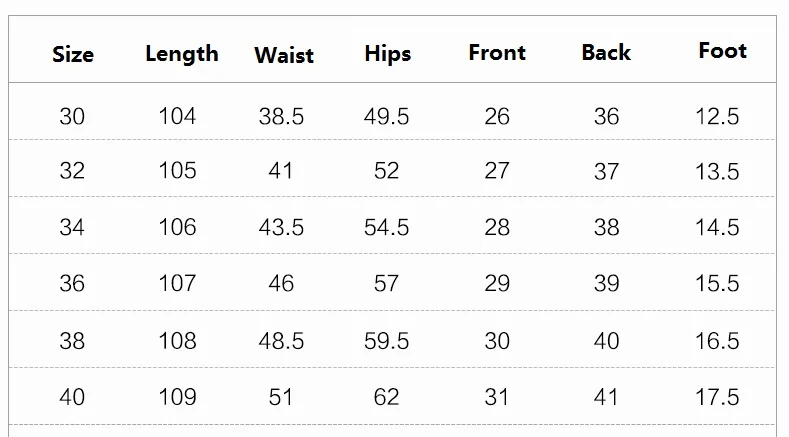This screenshot has width=789, height=437.
Task: Click the Length column header
Action: (181, 54)
